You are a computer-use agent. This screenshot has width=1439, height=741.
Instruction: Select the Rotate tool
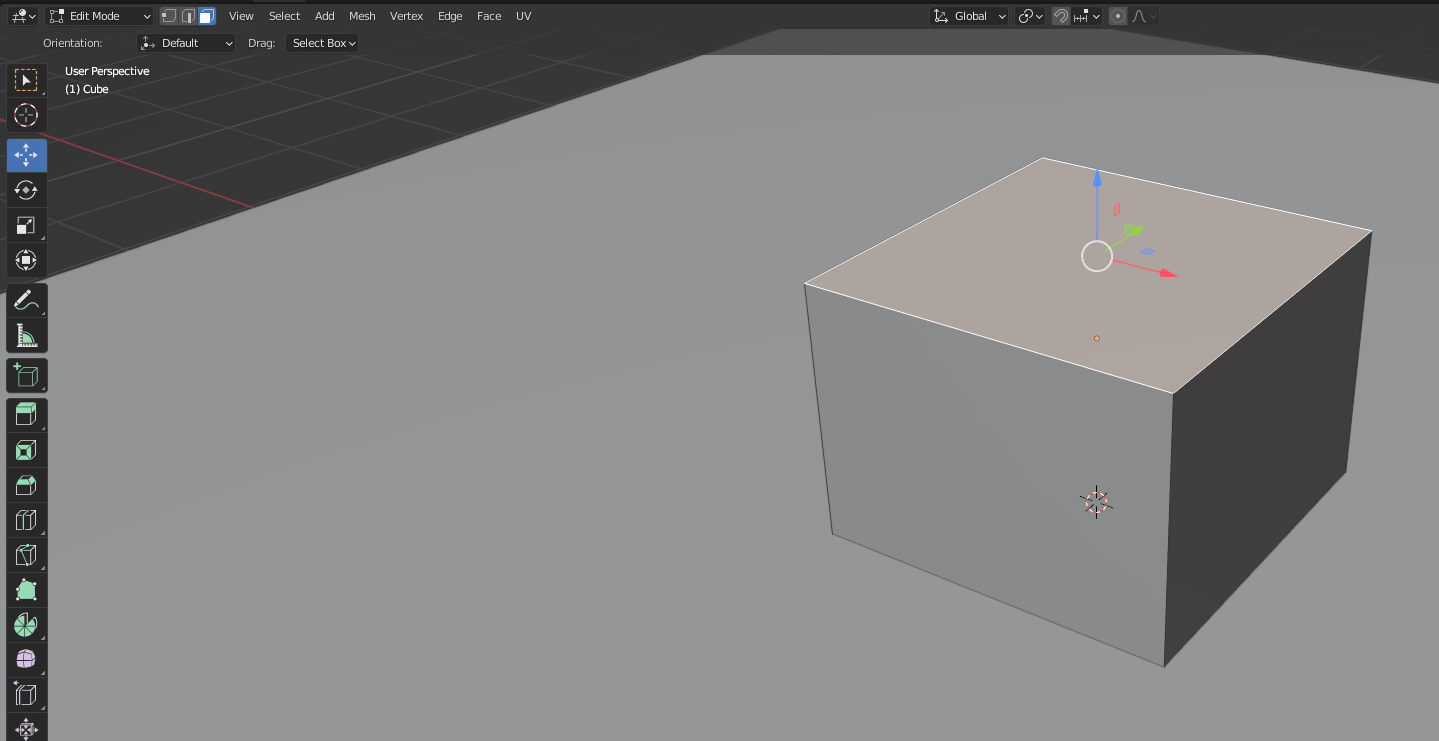tap(26, 190)
